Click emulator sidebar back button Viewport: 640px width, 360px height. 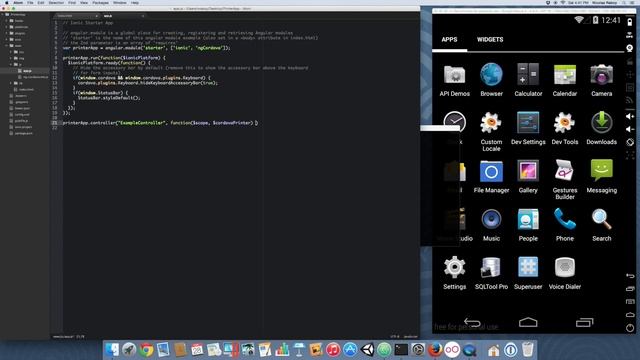[x=630, y=276]
